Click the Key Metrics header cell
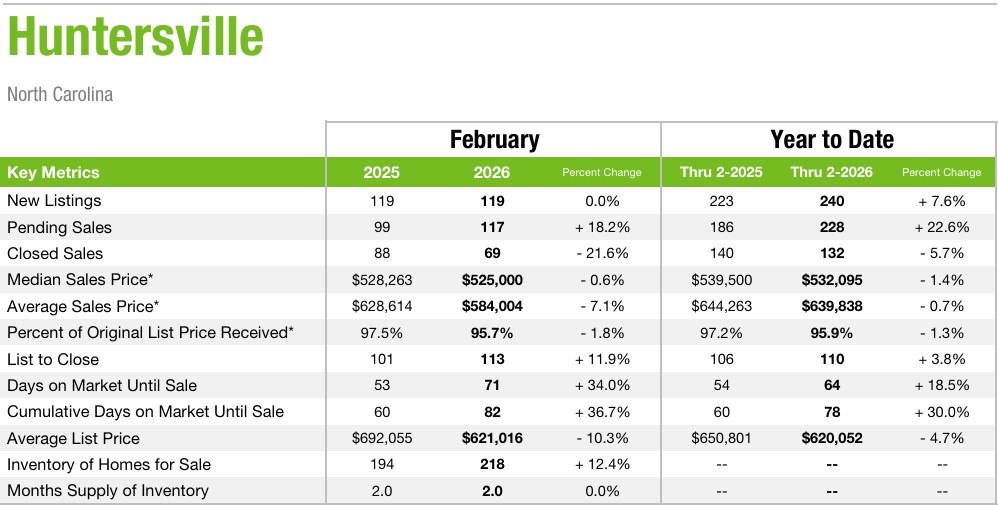Screen dimensions: 998x506 coord(54,172)
